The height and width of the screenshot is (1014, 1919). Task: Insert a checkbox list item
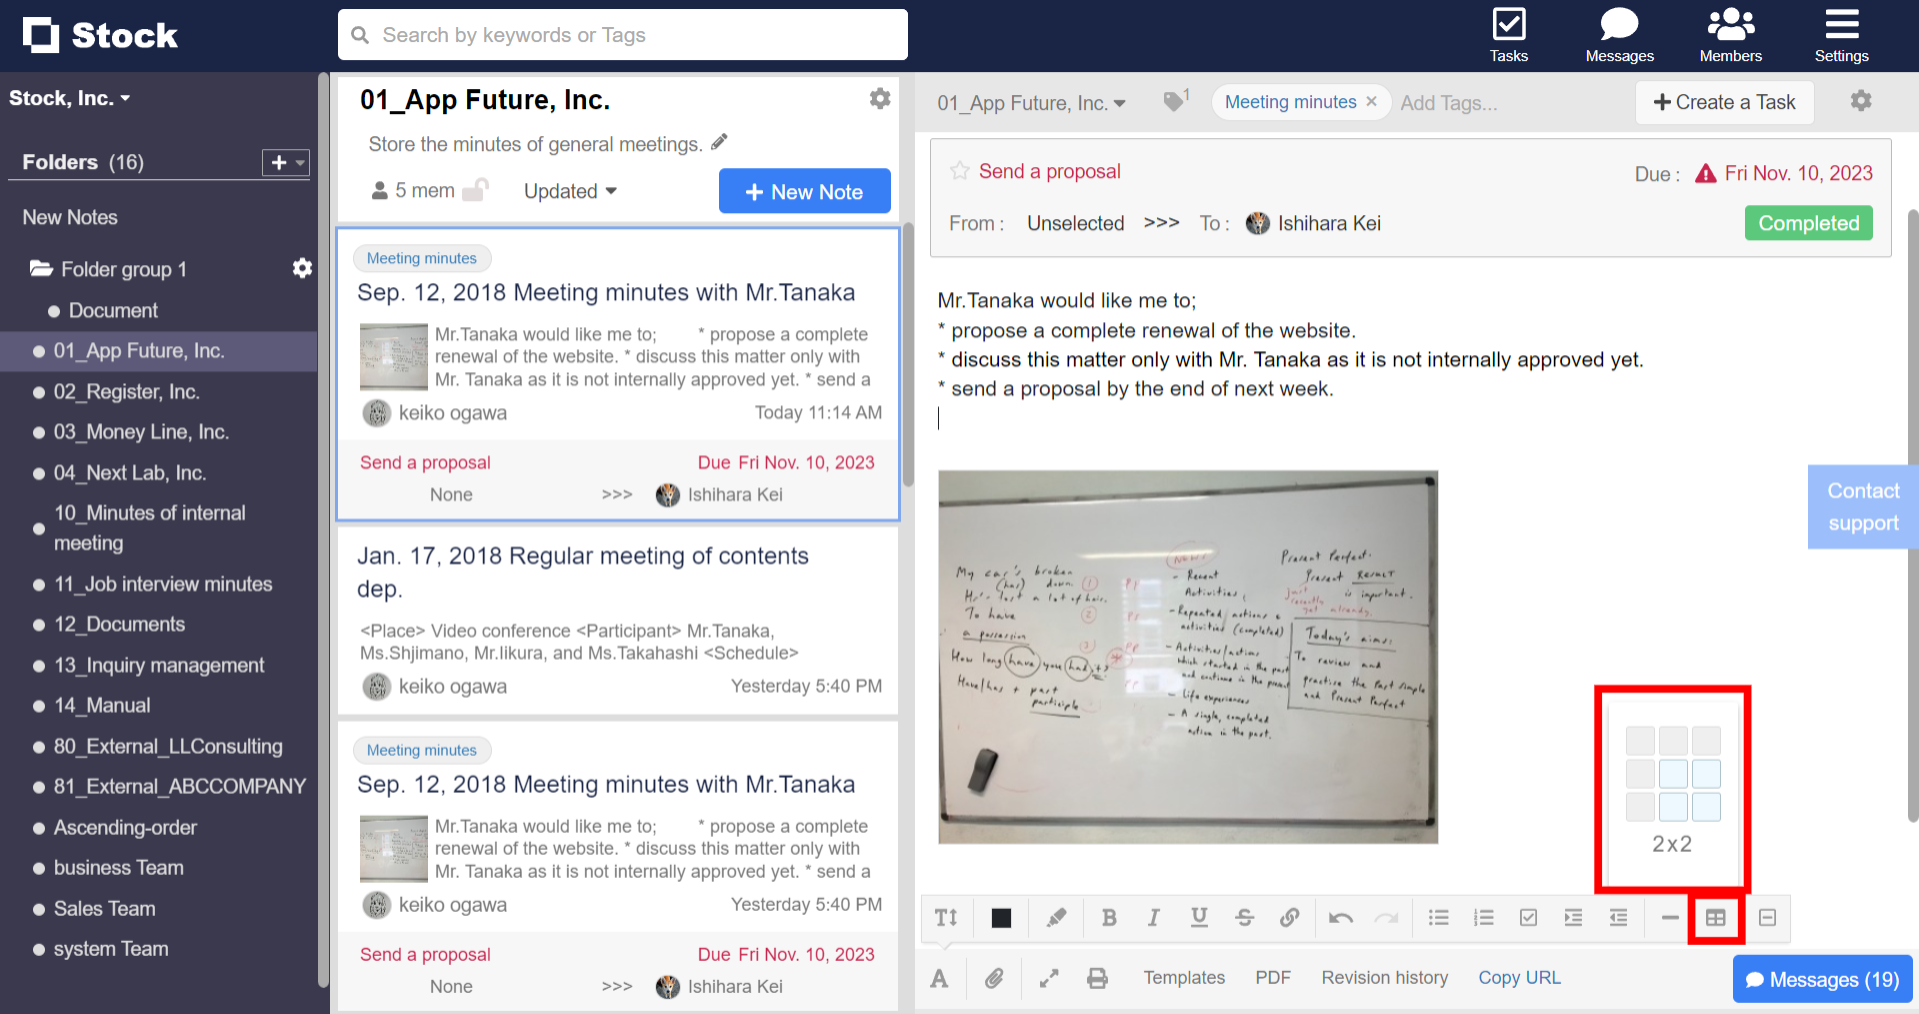click(1528, 918)
